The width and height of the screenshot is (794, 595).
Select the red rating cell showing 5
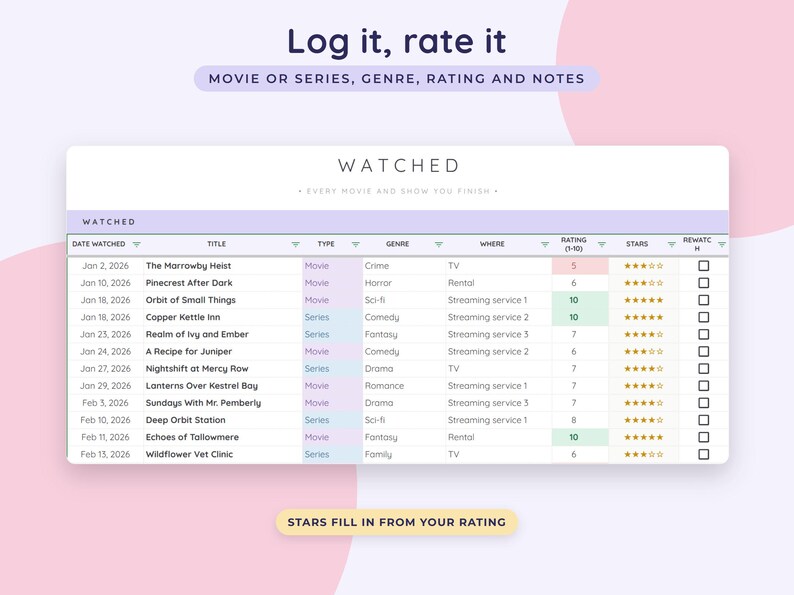pos(580,266)
